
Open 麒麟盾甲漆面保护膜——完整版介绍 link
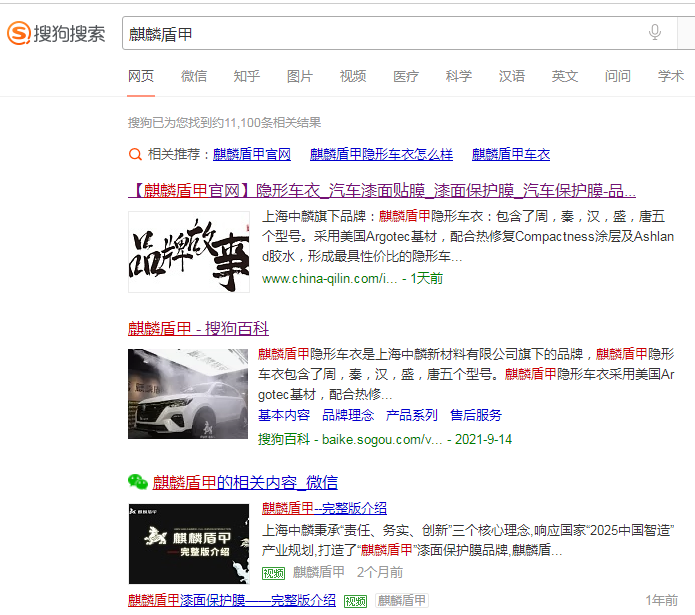pos(231,601)
